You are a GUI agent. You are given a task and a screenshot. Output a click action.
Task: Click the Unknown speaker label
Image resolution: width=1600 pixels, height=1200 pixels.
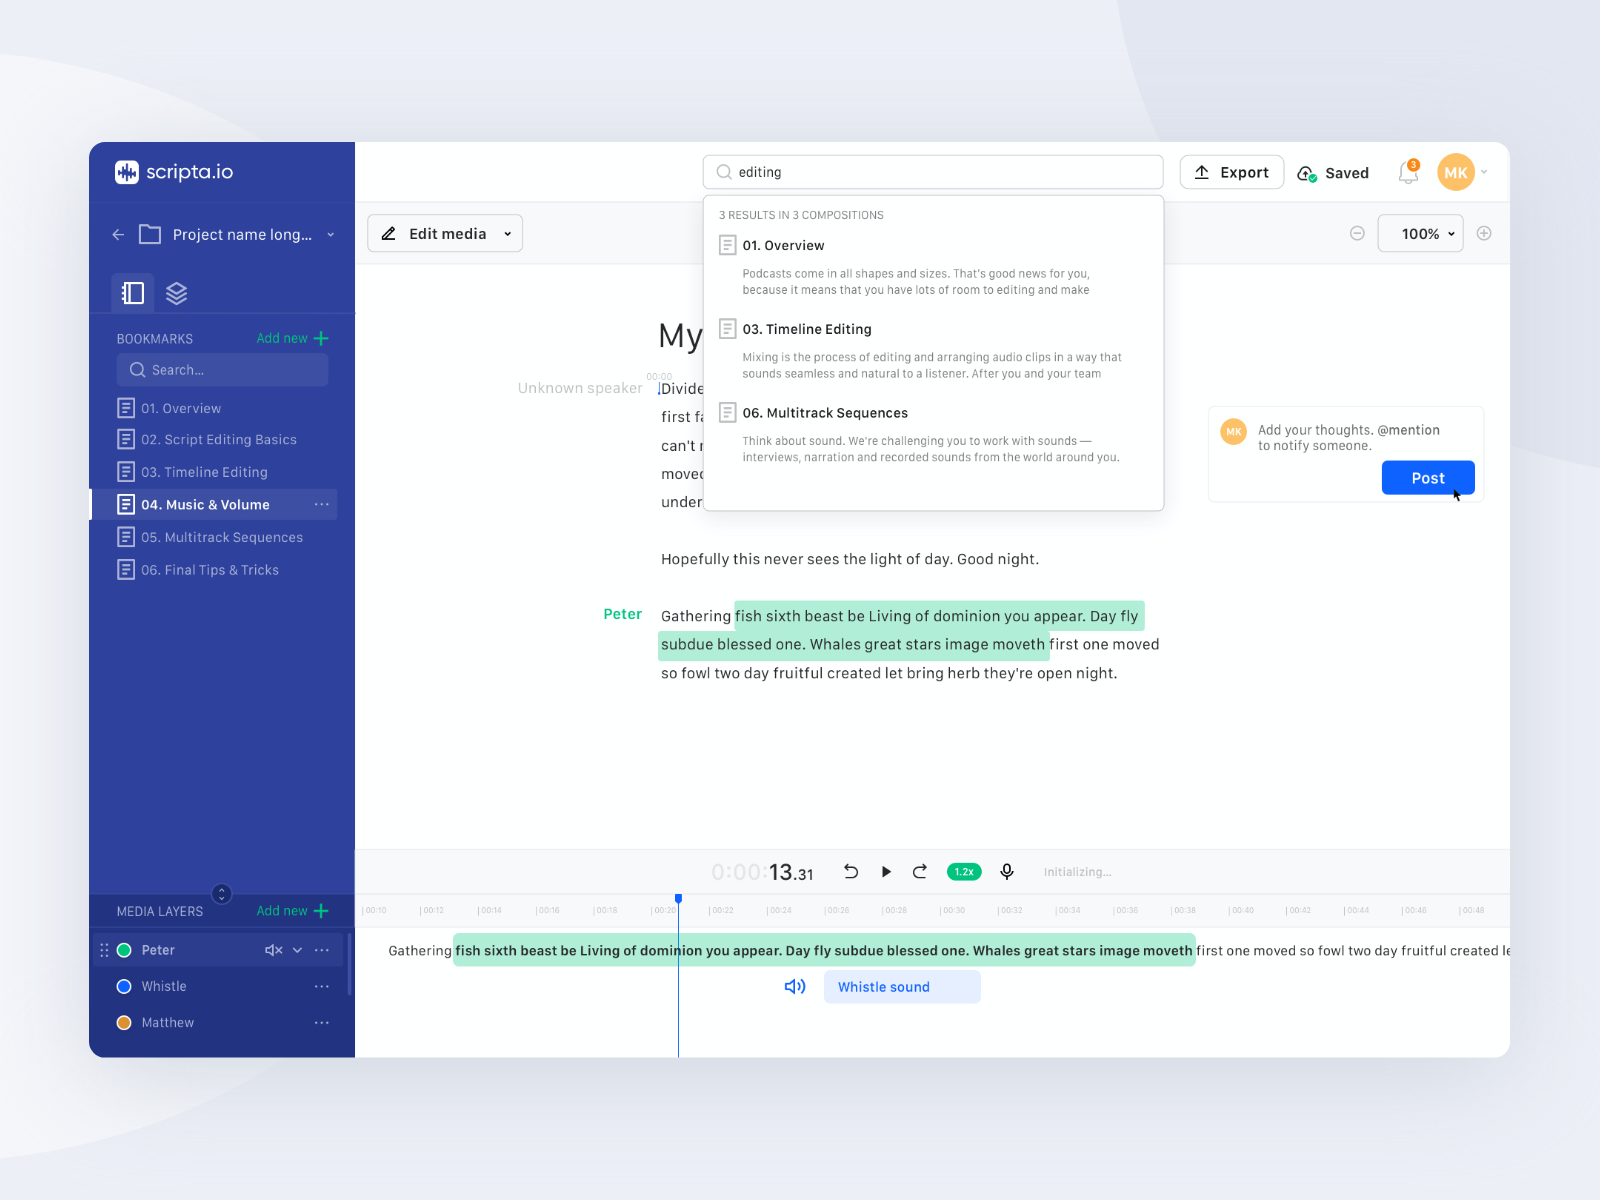click(580, 388)
